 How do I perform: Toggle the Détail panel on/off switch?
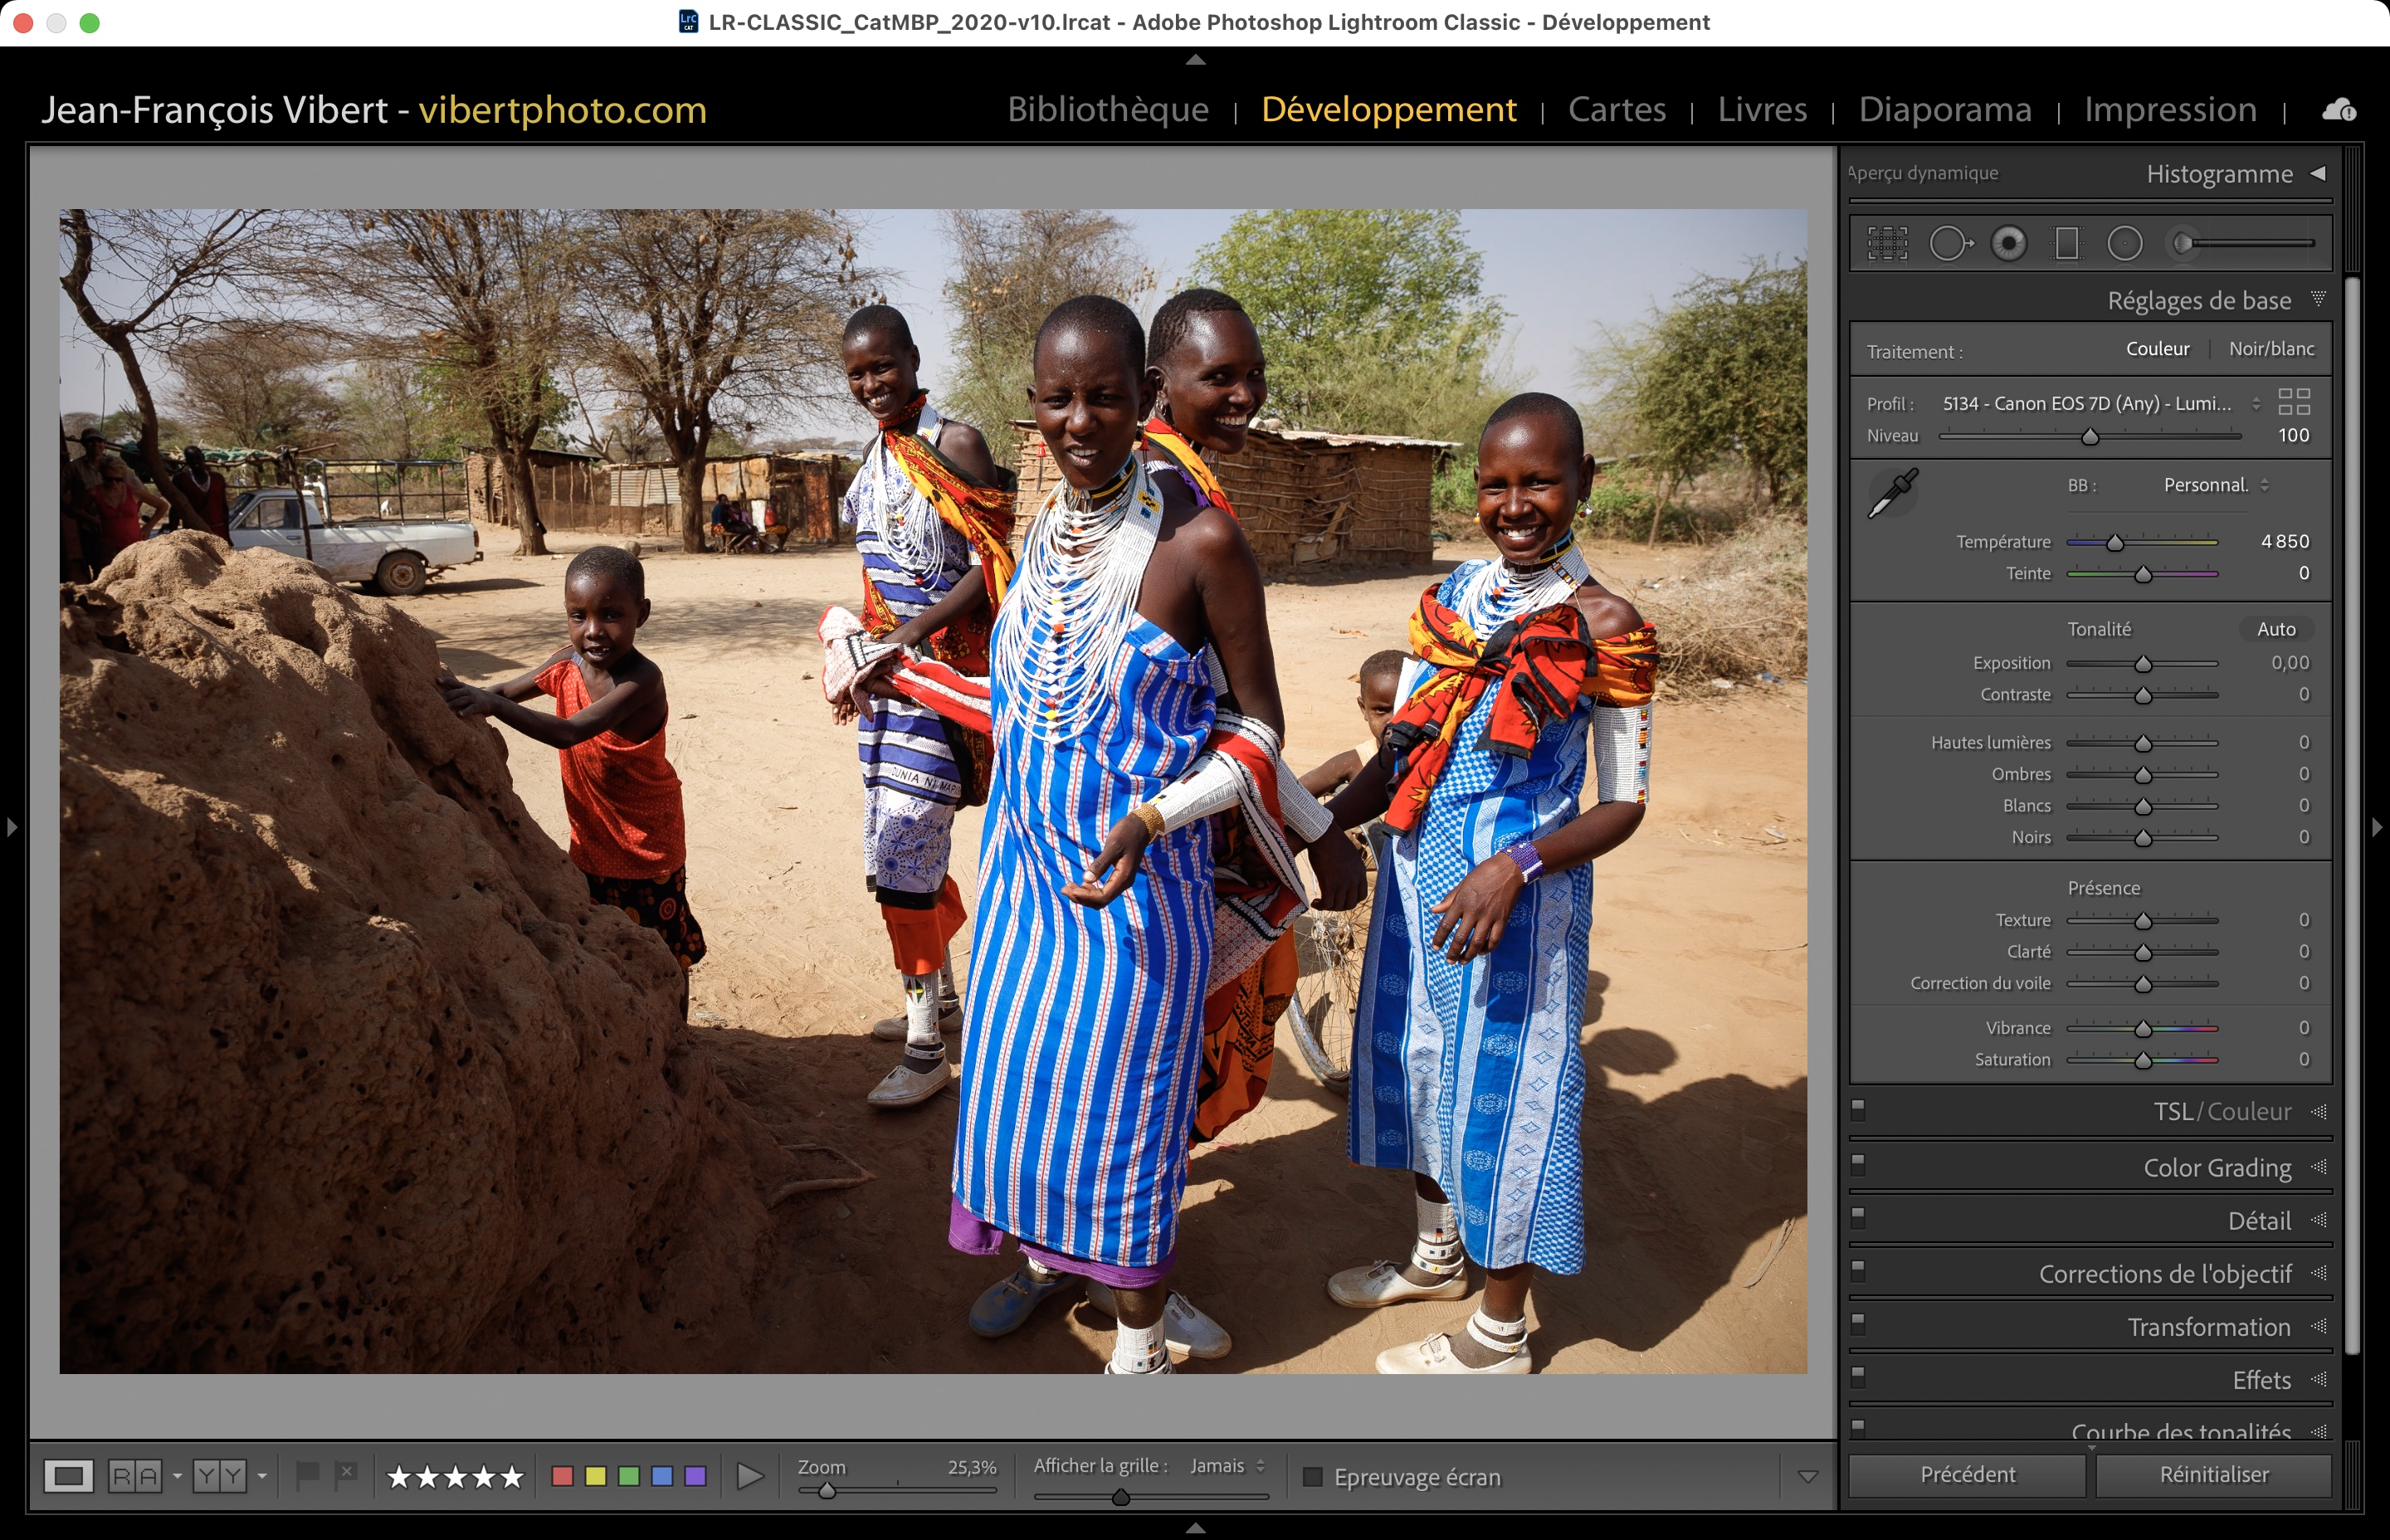1858,1217
